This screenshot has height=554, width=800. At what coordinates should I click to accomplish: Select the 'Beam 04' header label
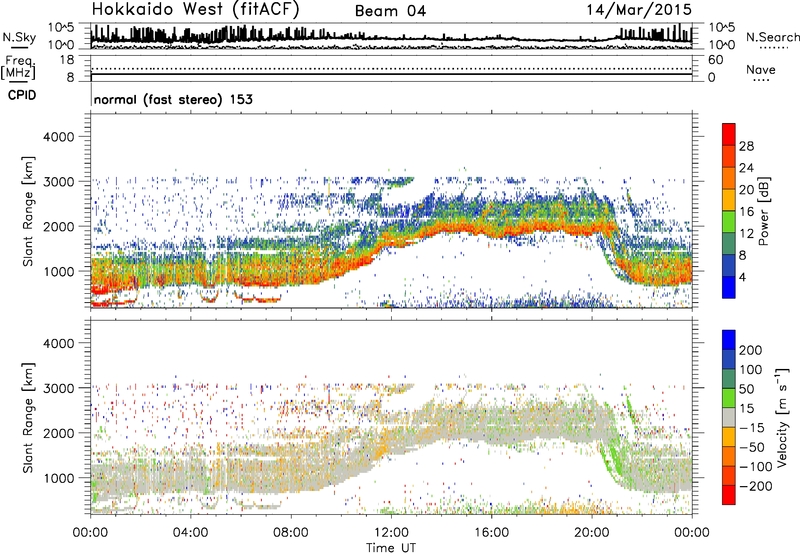click(x=390, y=11)
